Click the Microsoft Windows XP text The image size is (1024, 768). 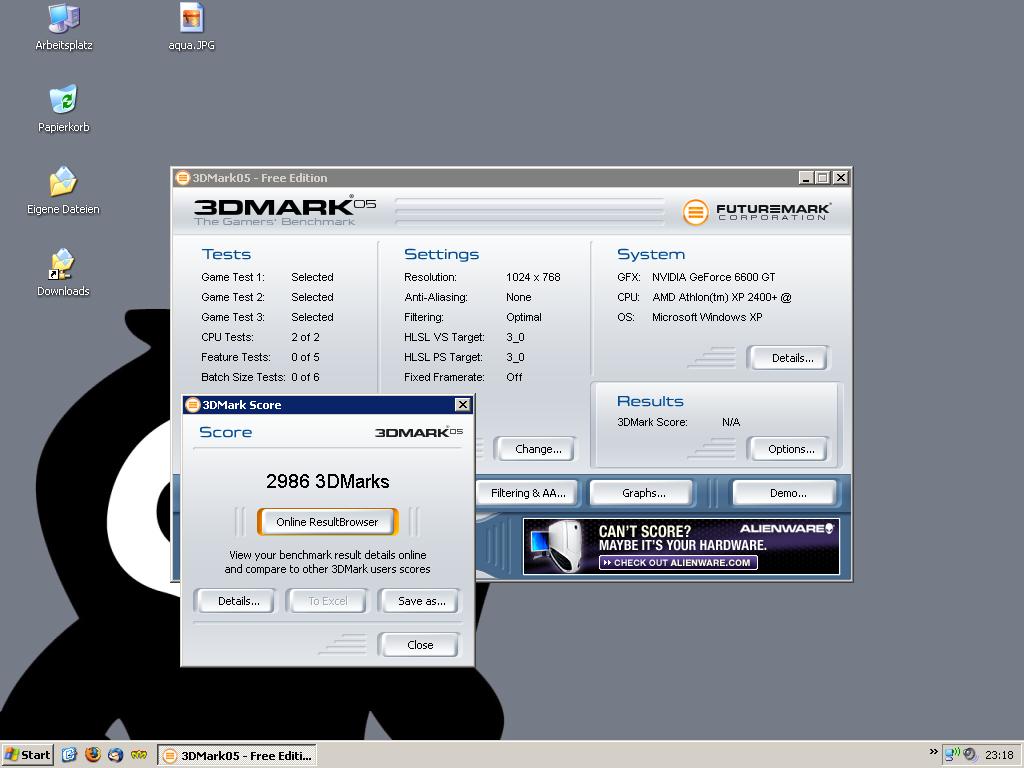(707, 317)
